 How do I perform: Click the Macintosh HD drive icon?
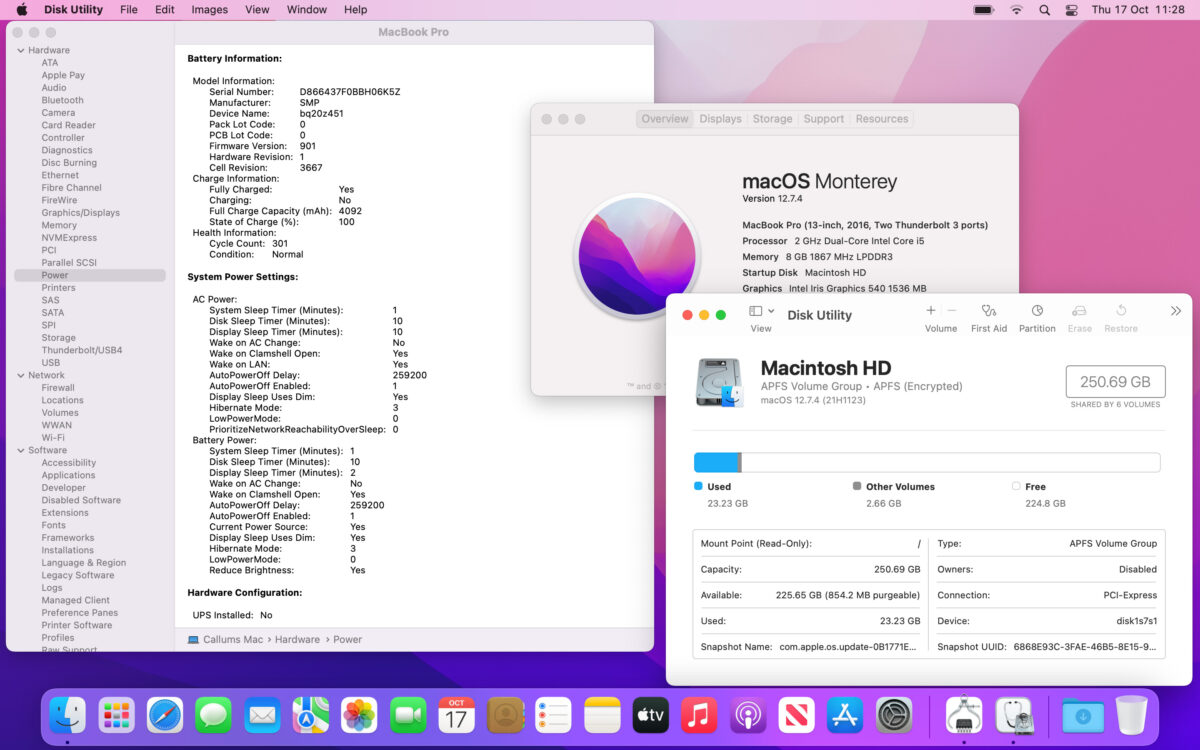pos(720,383)
